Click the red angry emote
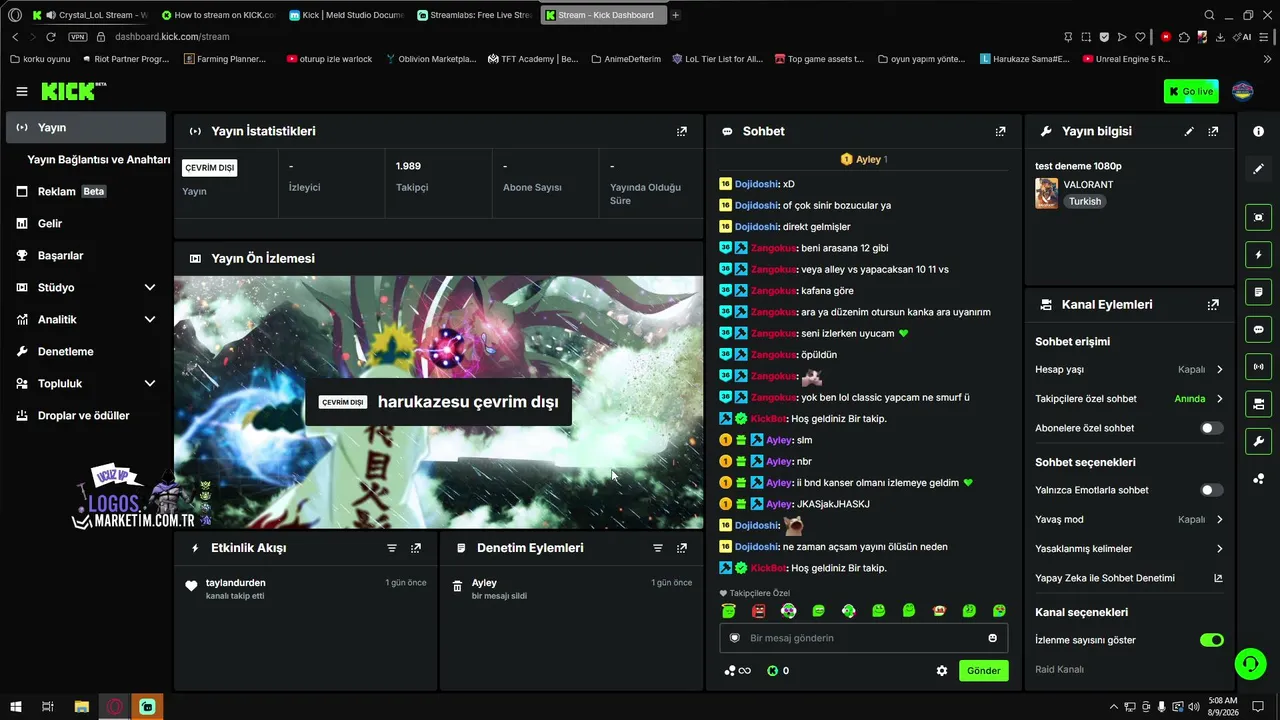The image size is (1280, 720). click(759, 611)
